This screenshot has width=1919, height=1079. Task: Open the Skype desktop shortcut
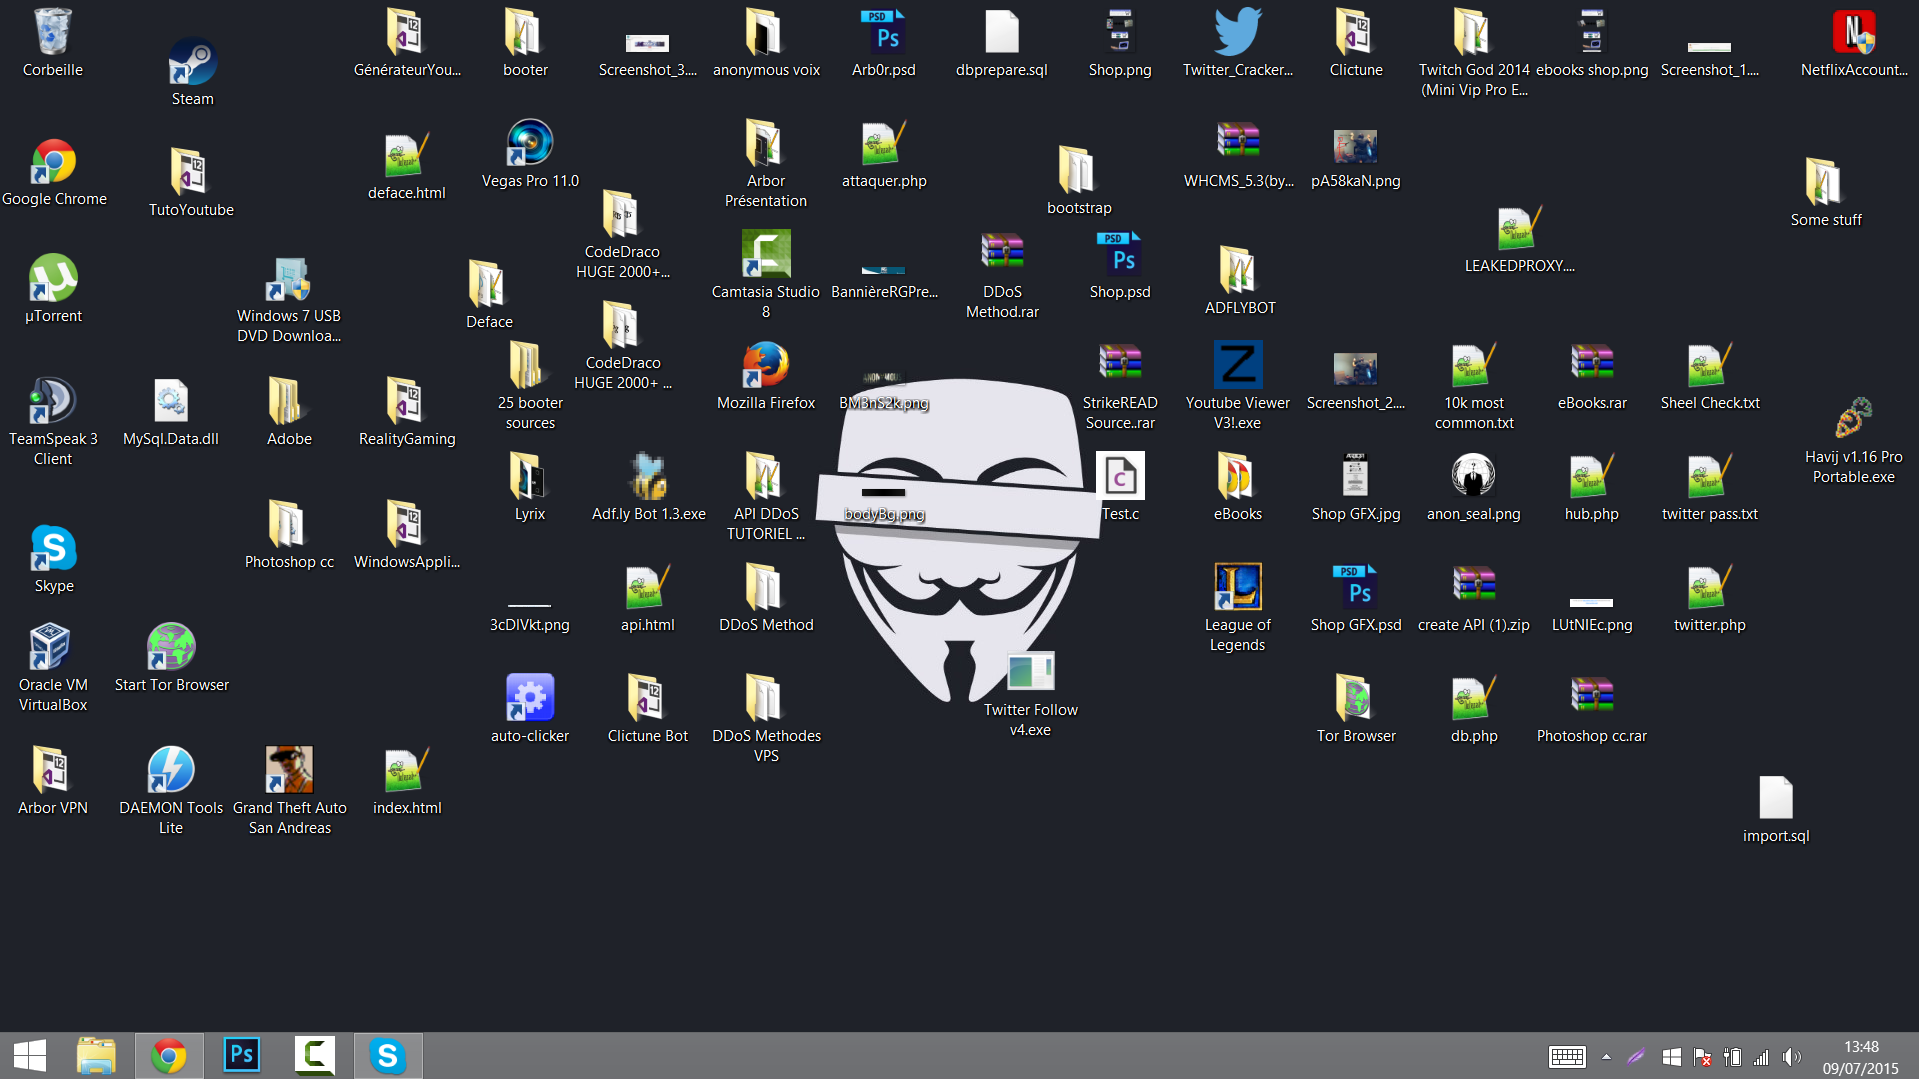[x=54, y=558]
